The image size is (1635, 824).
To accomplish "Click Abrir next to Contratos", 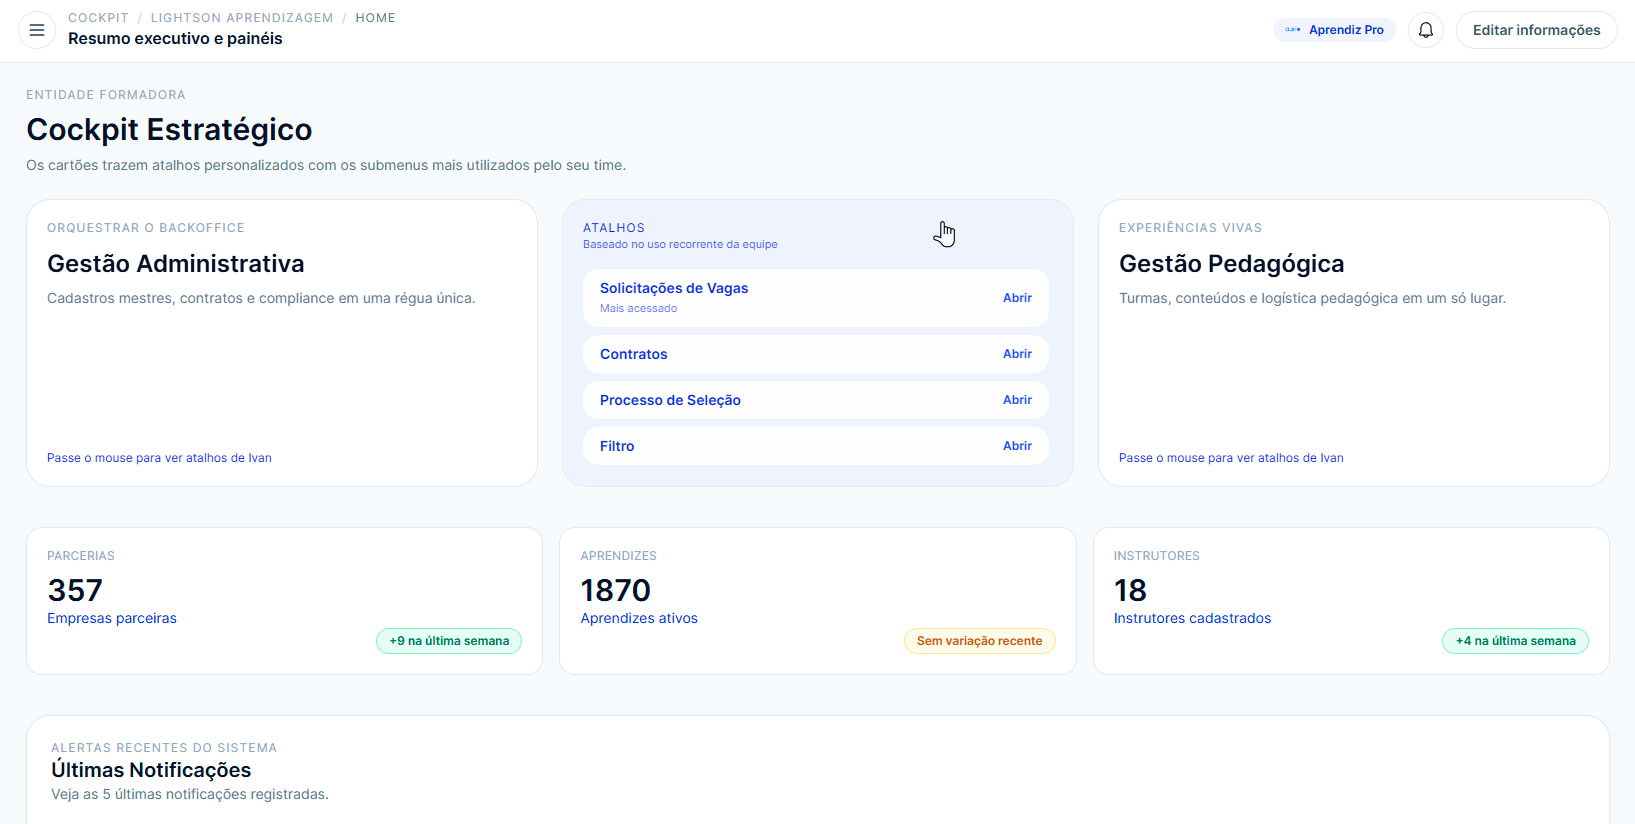I will click(1017, 354).
